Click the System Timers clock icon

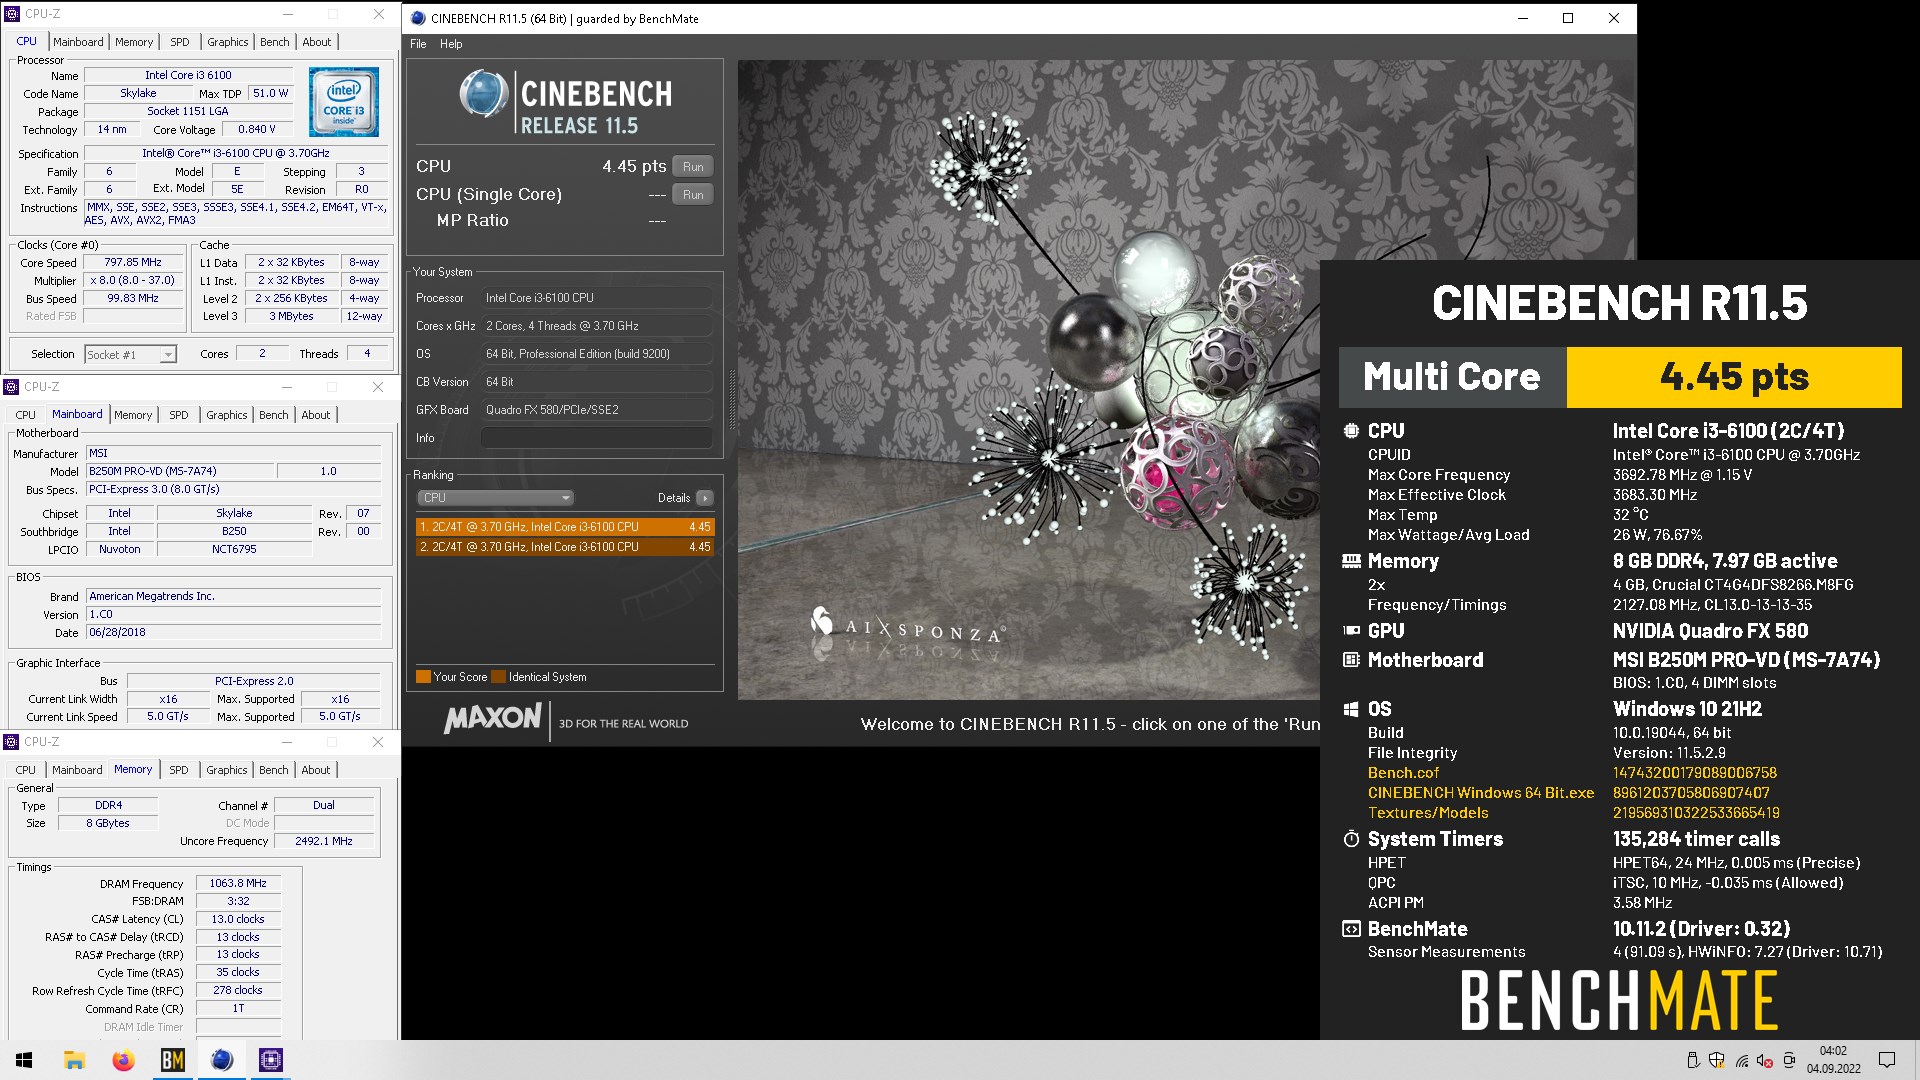(1351, 839)
